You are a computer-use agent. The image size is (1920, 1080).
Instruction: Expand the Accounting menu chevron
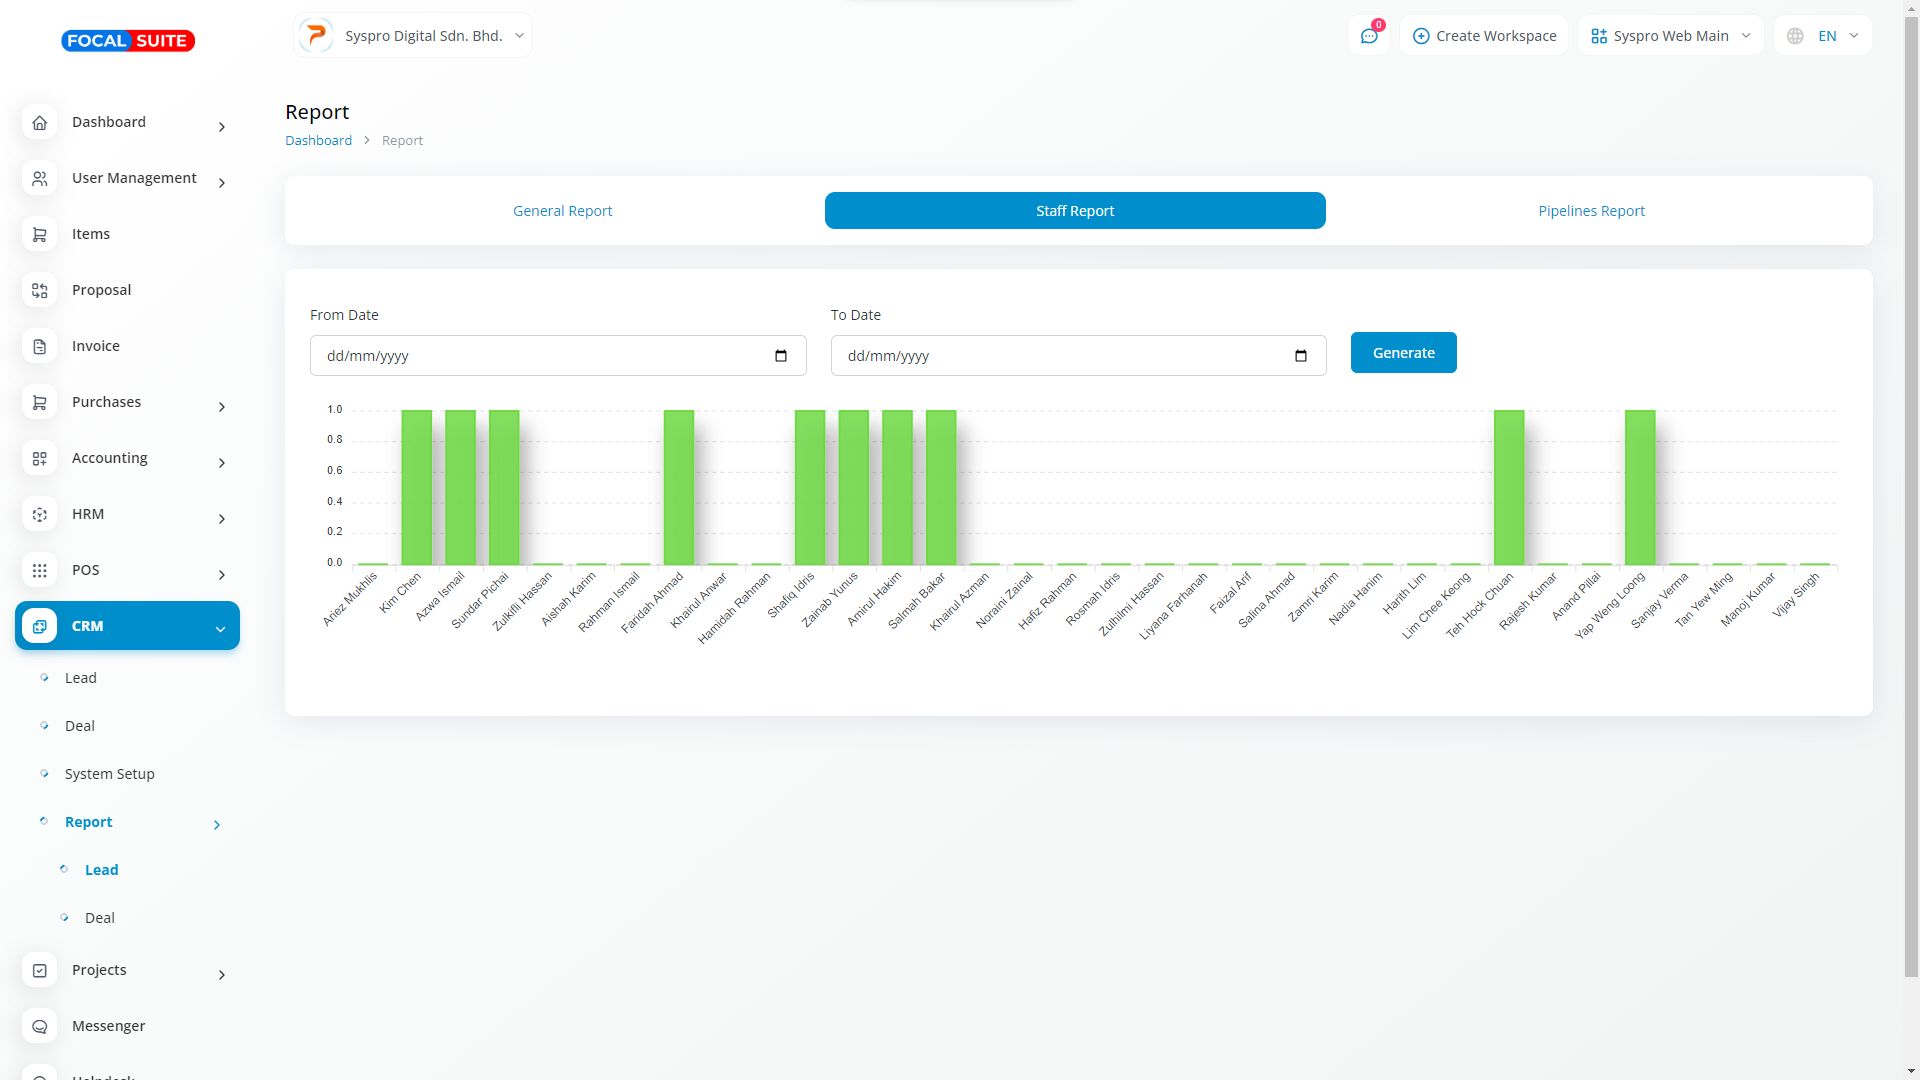tap(222, 463)
